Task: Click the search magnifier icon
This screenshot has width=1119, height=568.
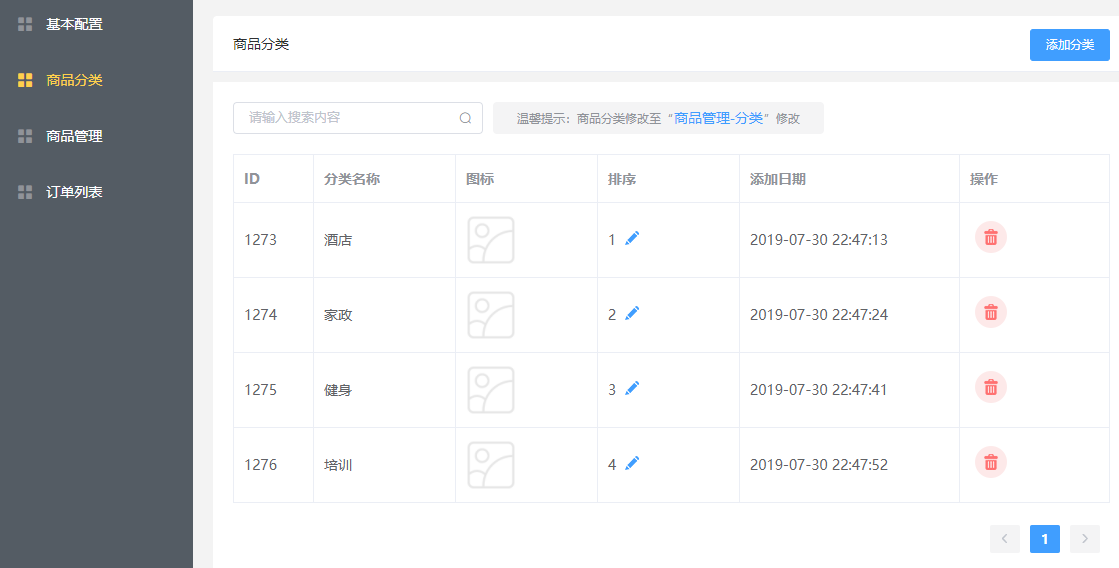Action: point(465,118)
